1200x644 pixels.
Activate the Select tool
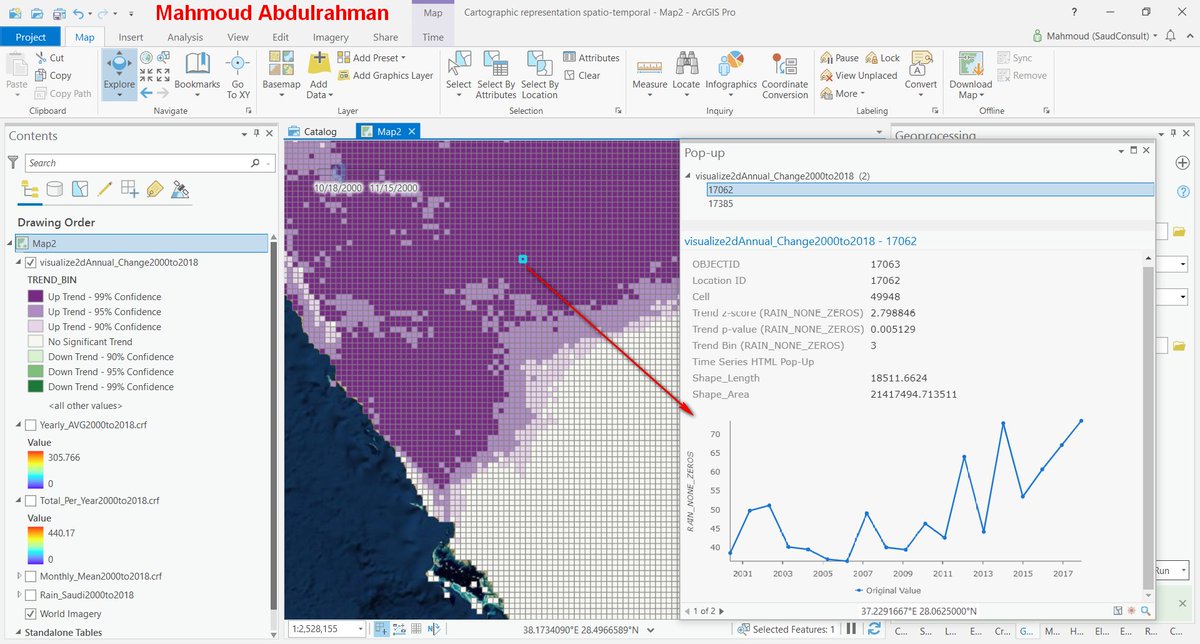[458, 75]
